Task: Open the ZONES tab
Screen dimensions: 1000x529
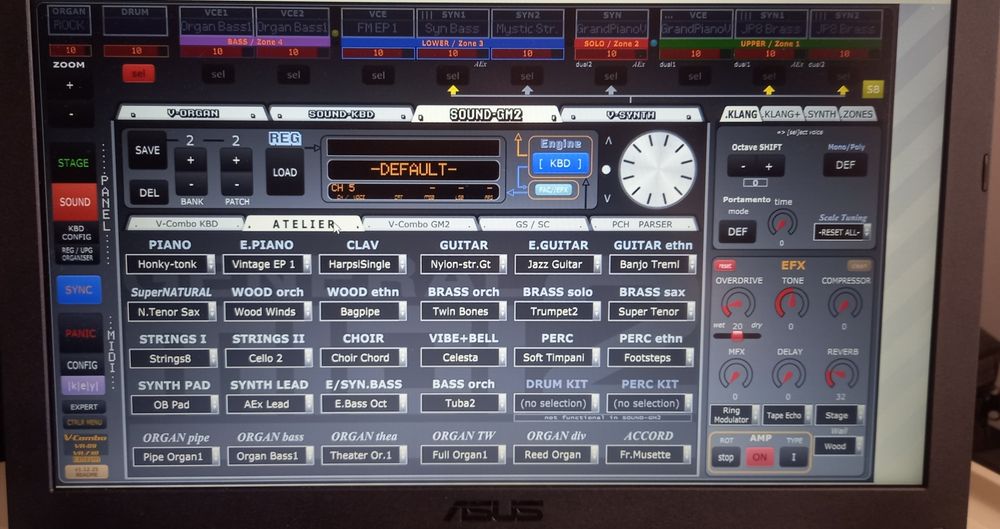Action: 857,114
